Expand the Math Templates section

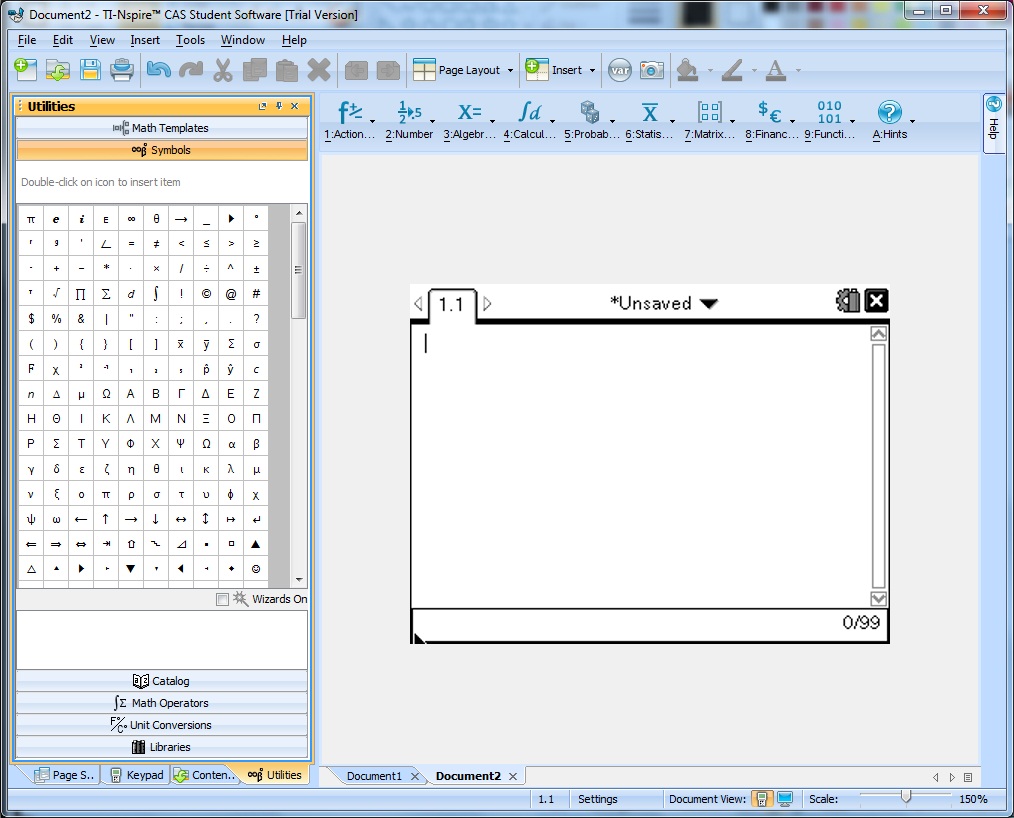[x=161, y=128]
